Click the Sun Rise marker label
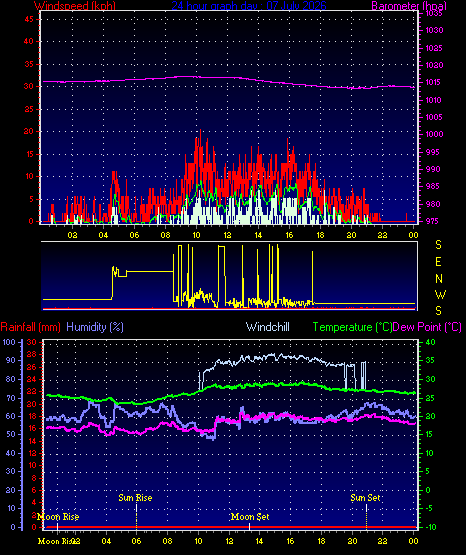The image size is (466, 555). click(135, 498)
